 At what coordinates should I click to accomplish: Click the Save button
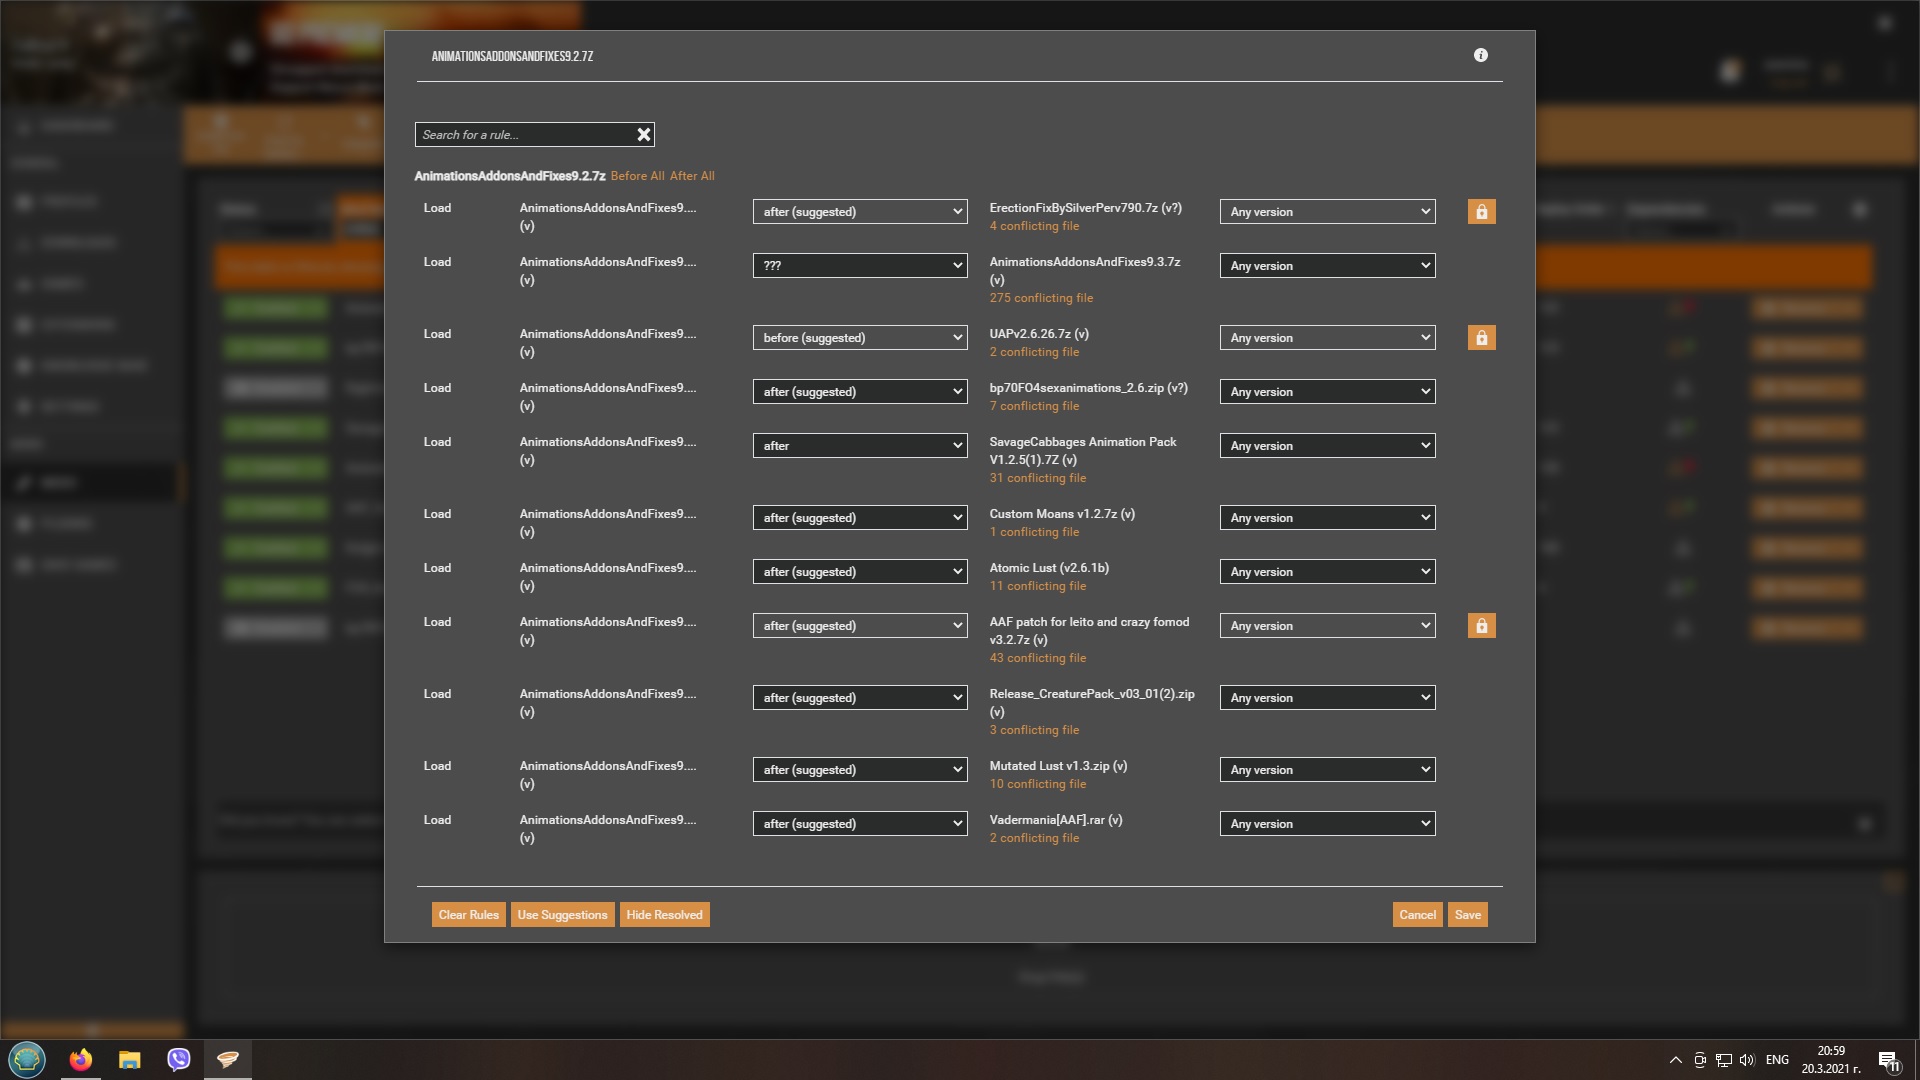click(x=1467, y=915)
